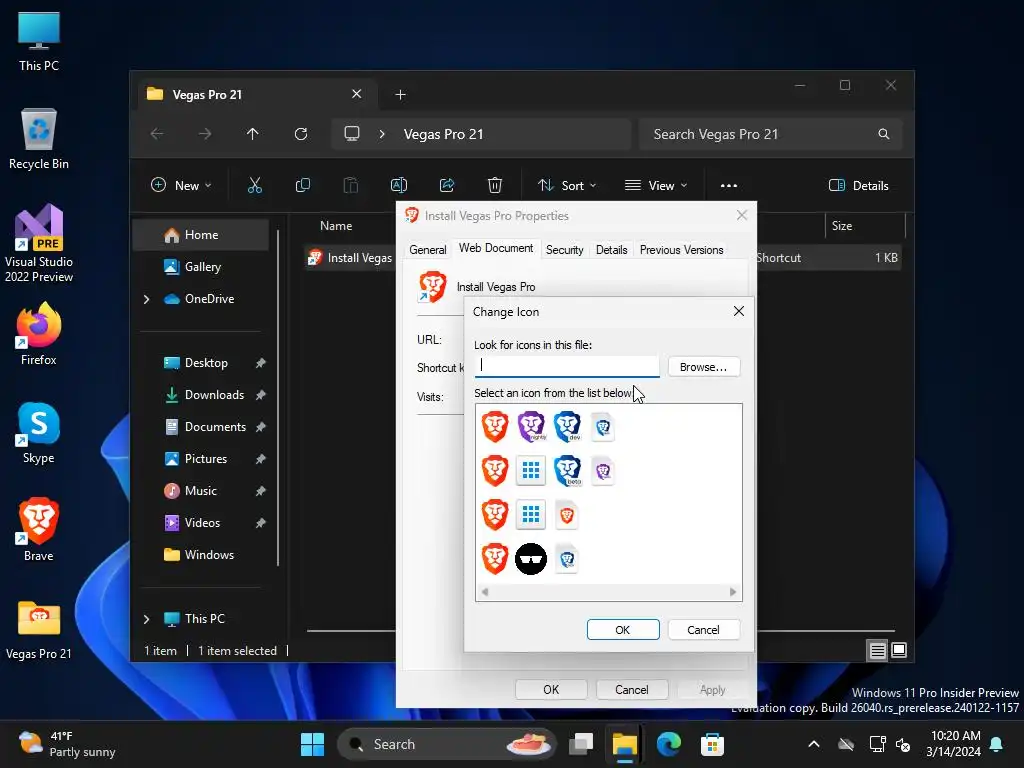
Task: Select the Recycle Bin desktop icon
Action: 39,139
